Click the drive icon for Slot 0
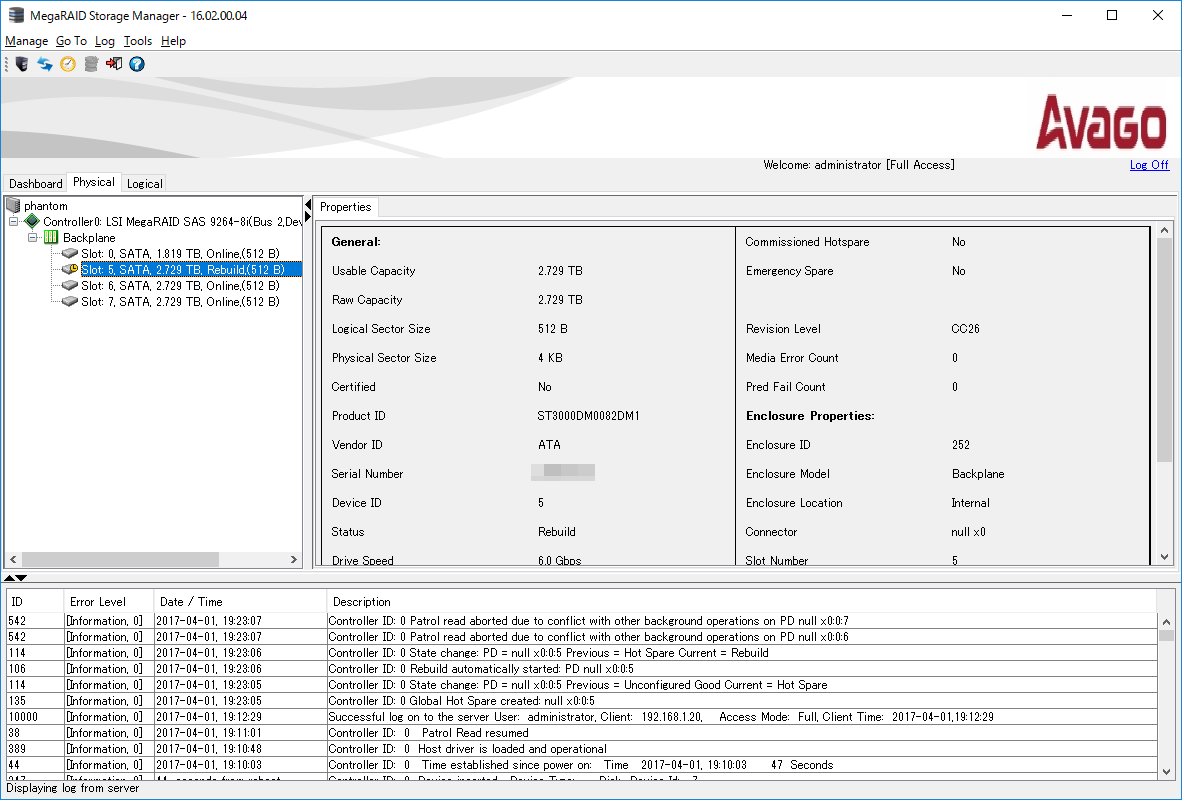 (70, 253)
